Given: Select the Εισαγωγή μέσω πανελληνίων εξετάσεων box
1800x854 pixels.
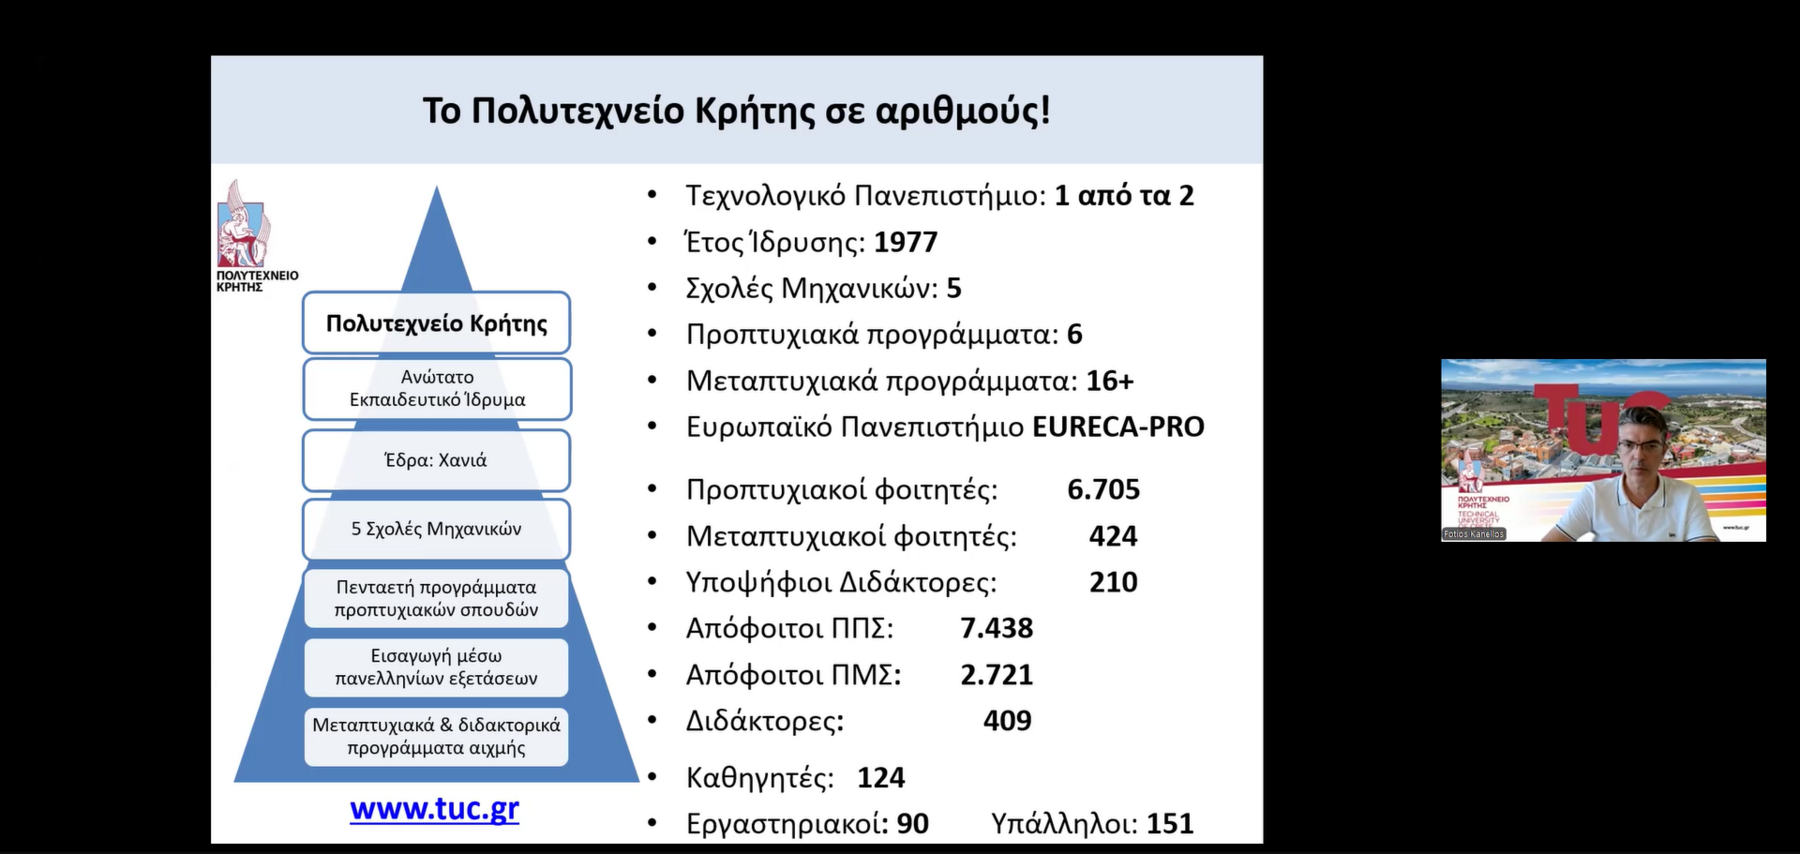Looking at the screenshot, I should click(436, 667).
